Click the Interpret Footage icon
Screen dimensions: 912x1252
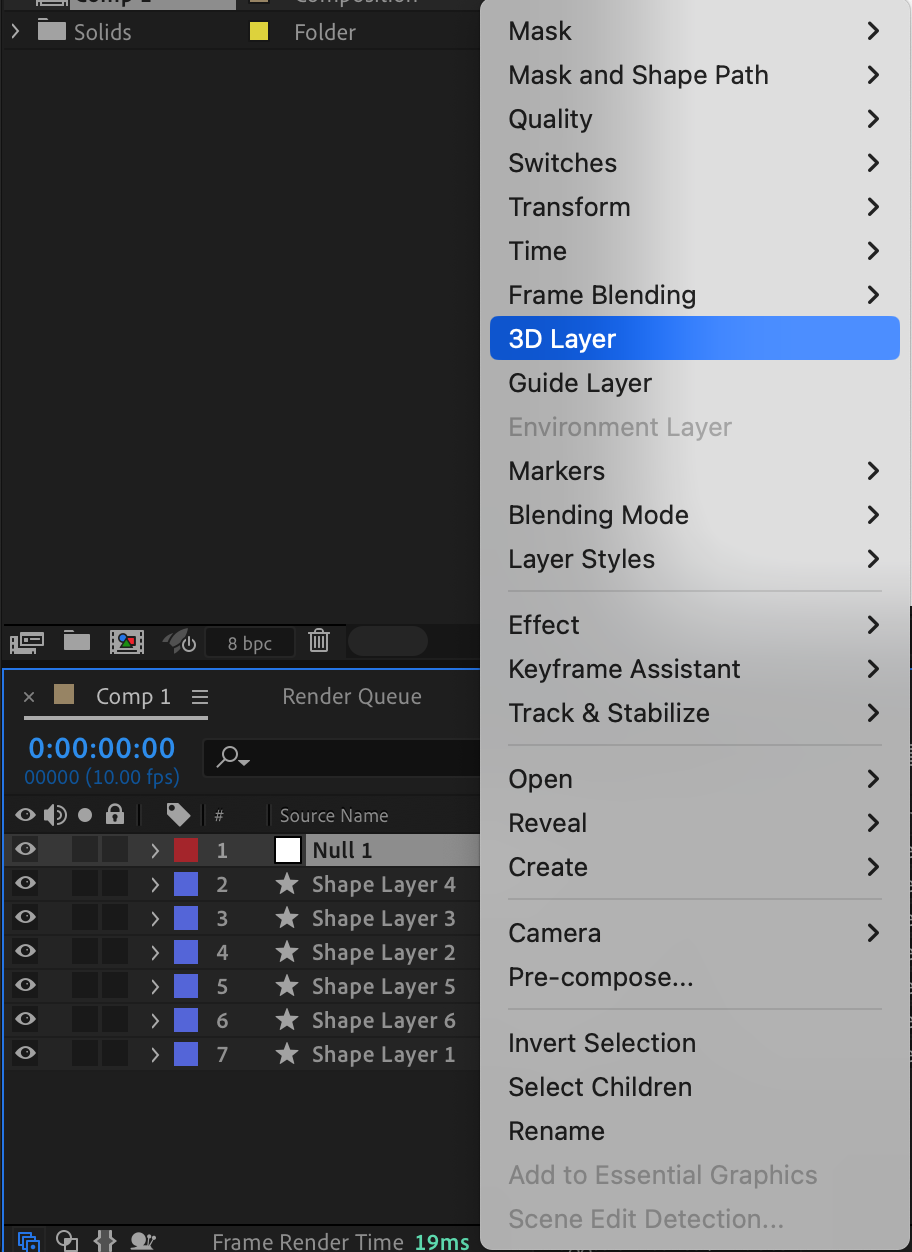27,642
